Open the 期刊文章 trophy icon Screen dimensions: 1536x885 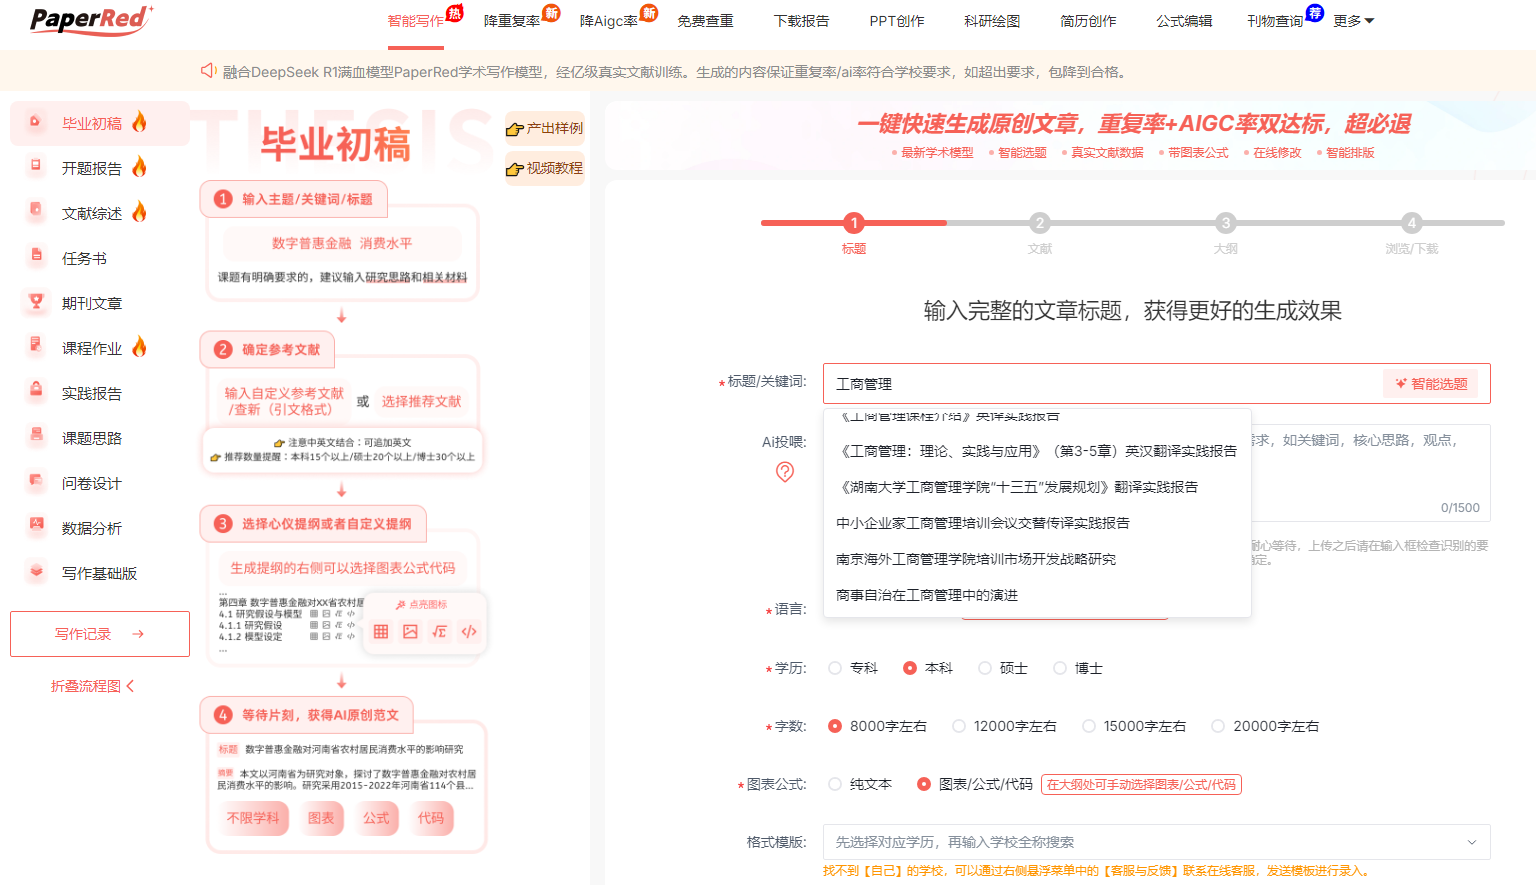[x=36, y=301]
